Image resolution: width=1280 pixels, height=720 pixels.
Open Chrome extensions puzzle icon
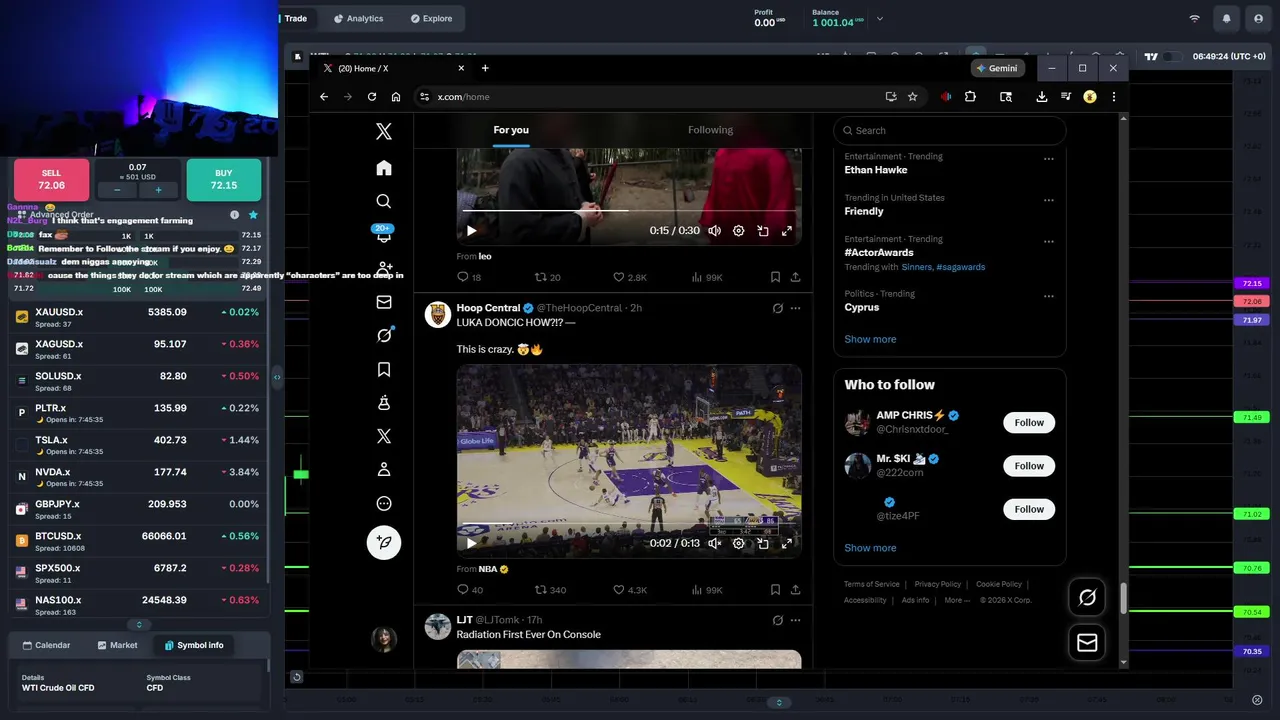click(x=970, y=97)
